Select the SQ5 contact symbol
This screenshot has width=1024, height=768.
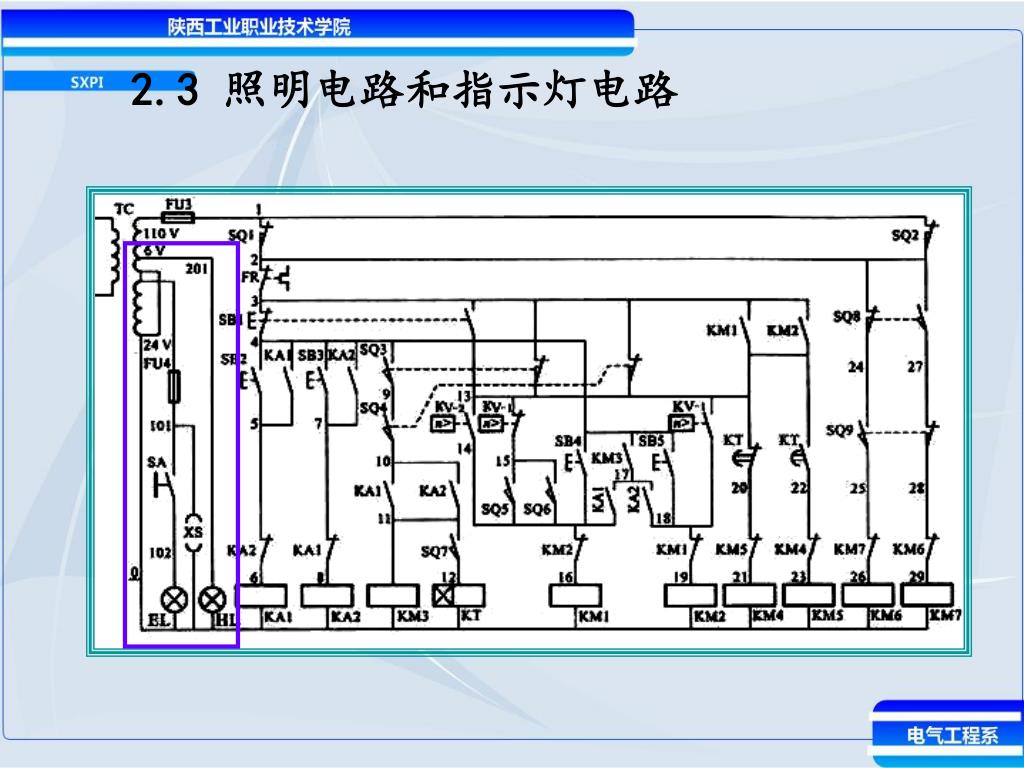pos(507,491)
